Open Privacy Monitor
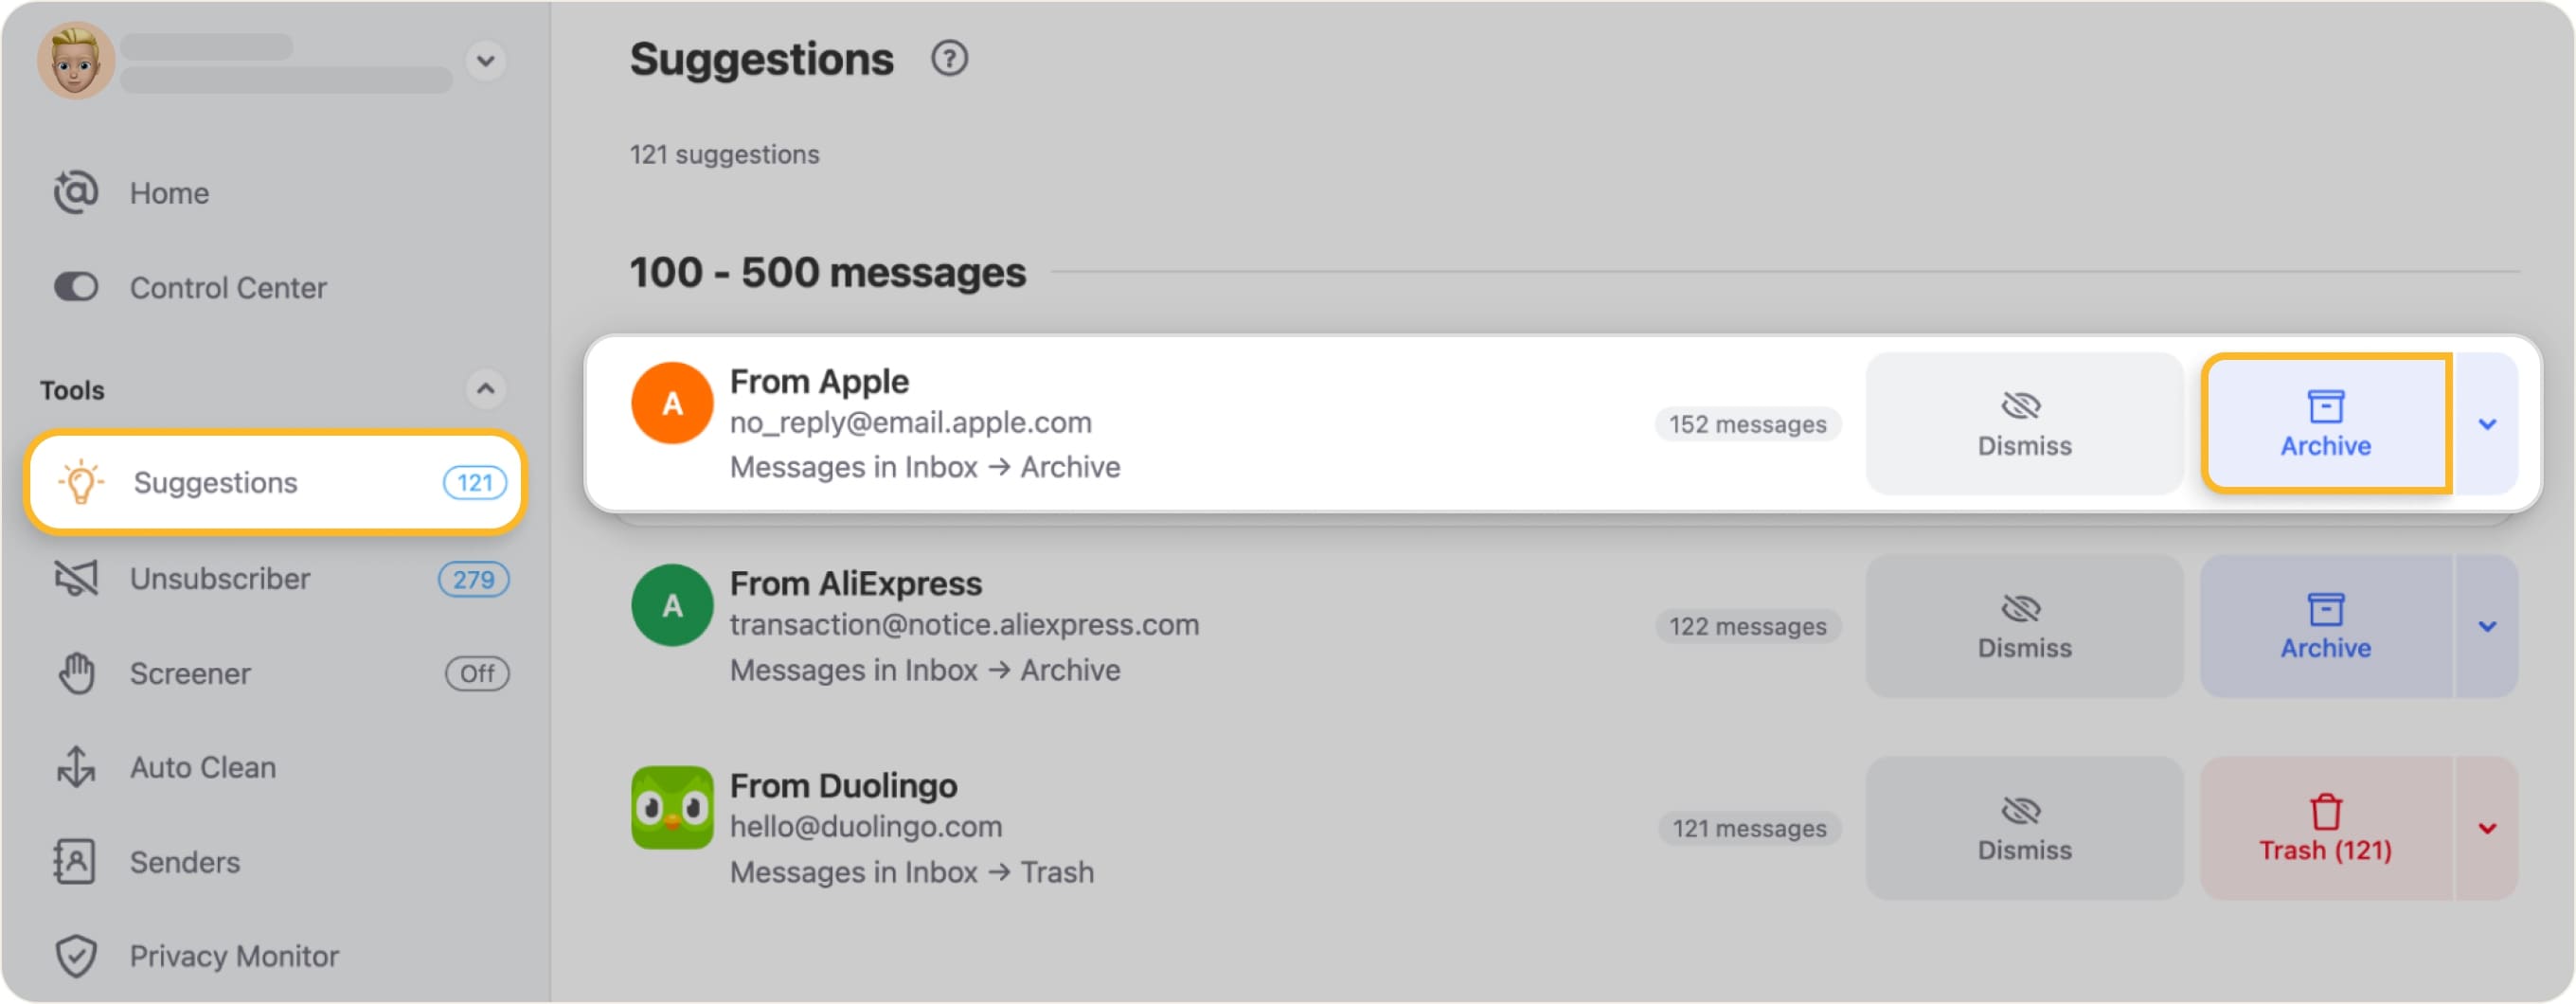The width and height of the screenshot is (2576, 1004). coord(233,955)
